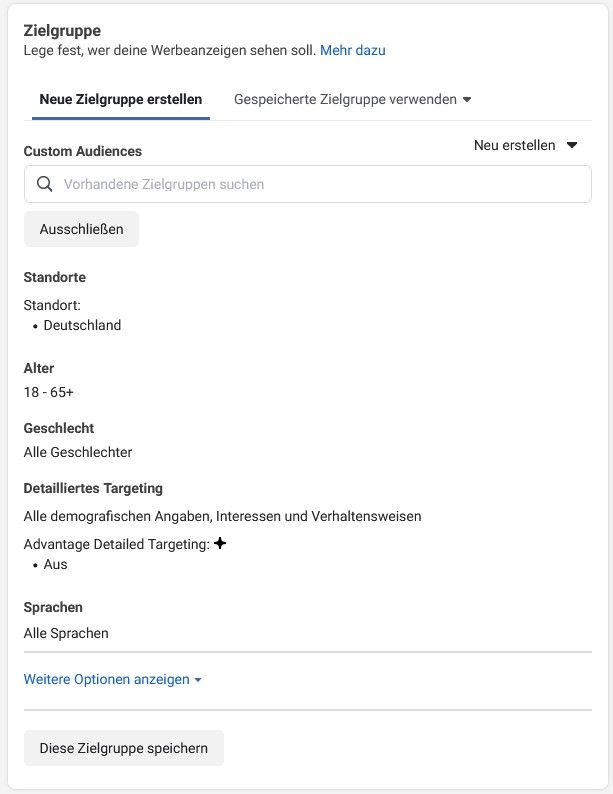Select the Deutschland location entry
The height and width of the screenshot is (794, 613).
(82, 325)
